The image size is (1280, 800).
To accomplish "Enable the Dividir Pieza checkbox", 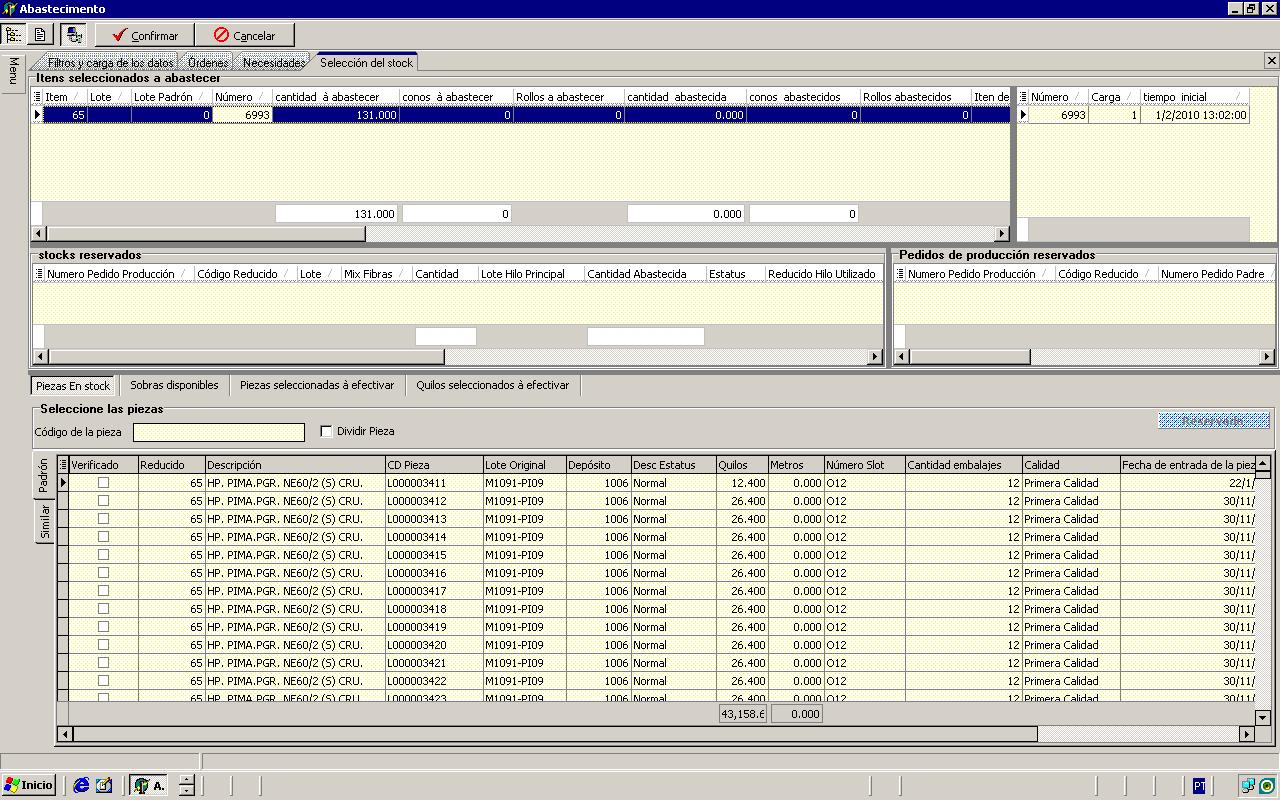I will (x=326, y=432).
